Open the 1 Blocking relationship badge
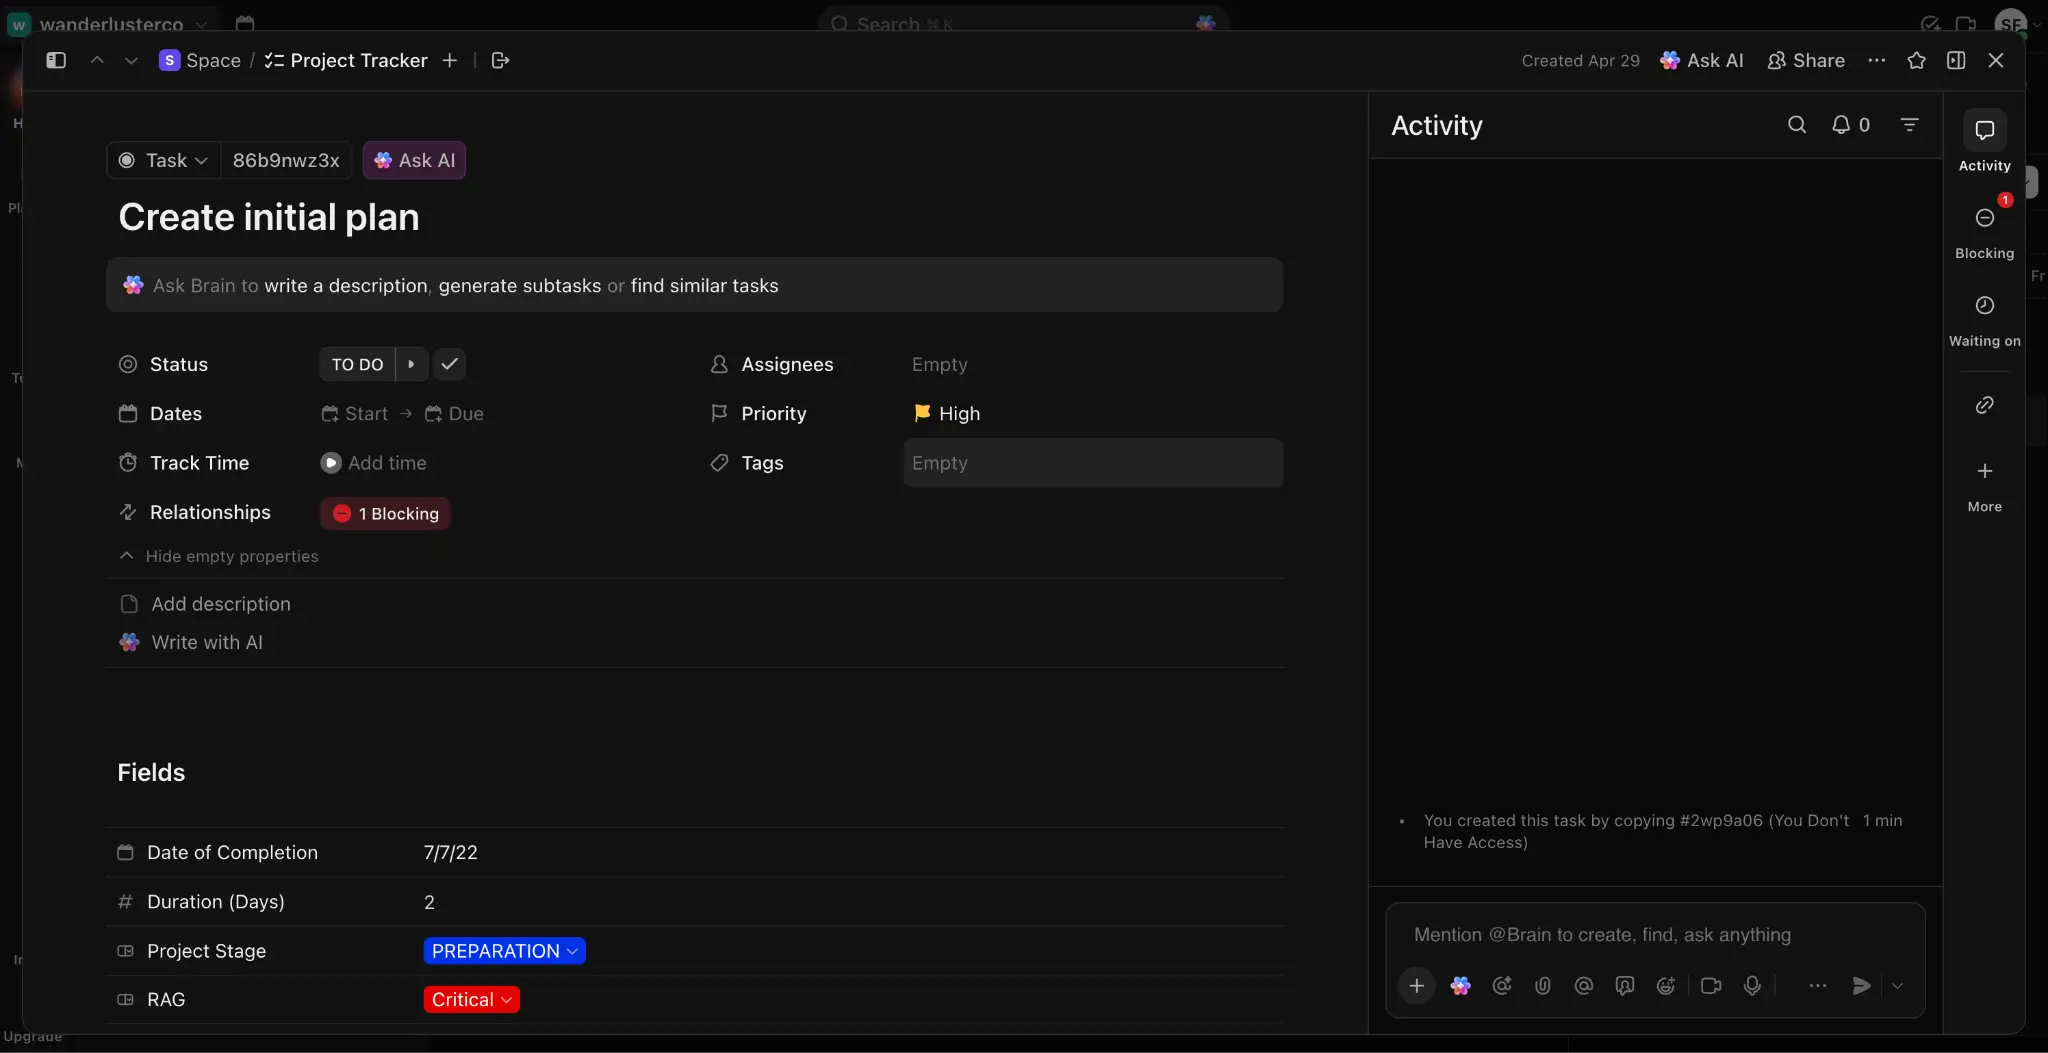The height and width of the screenshot is (1053, 2048). (x=385, y=513)
